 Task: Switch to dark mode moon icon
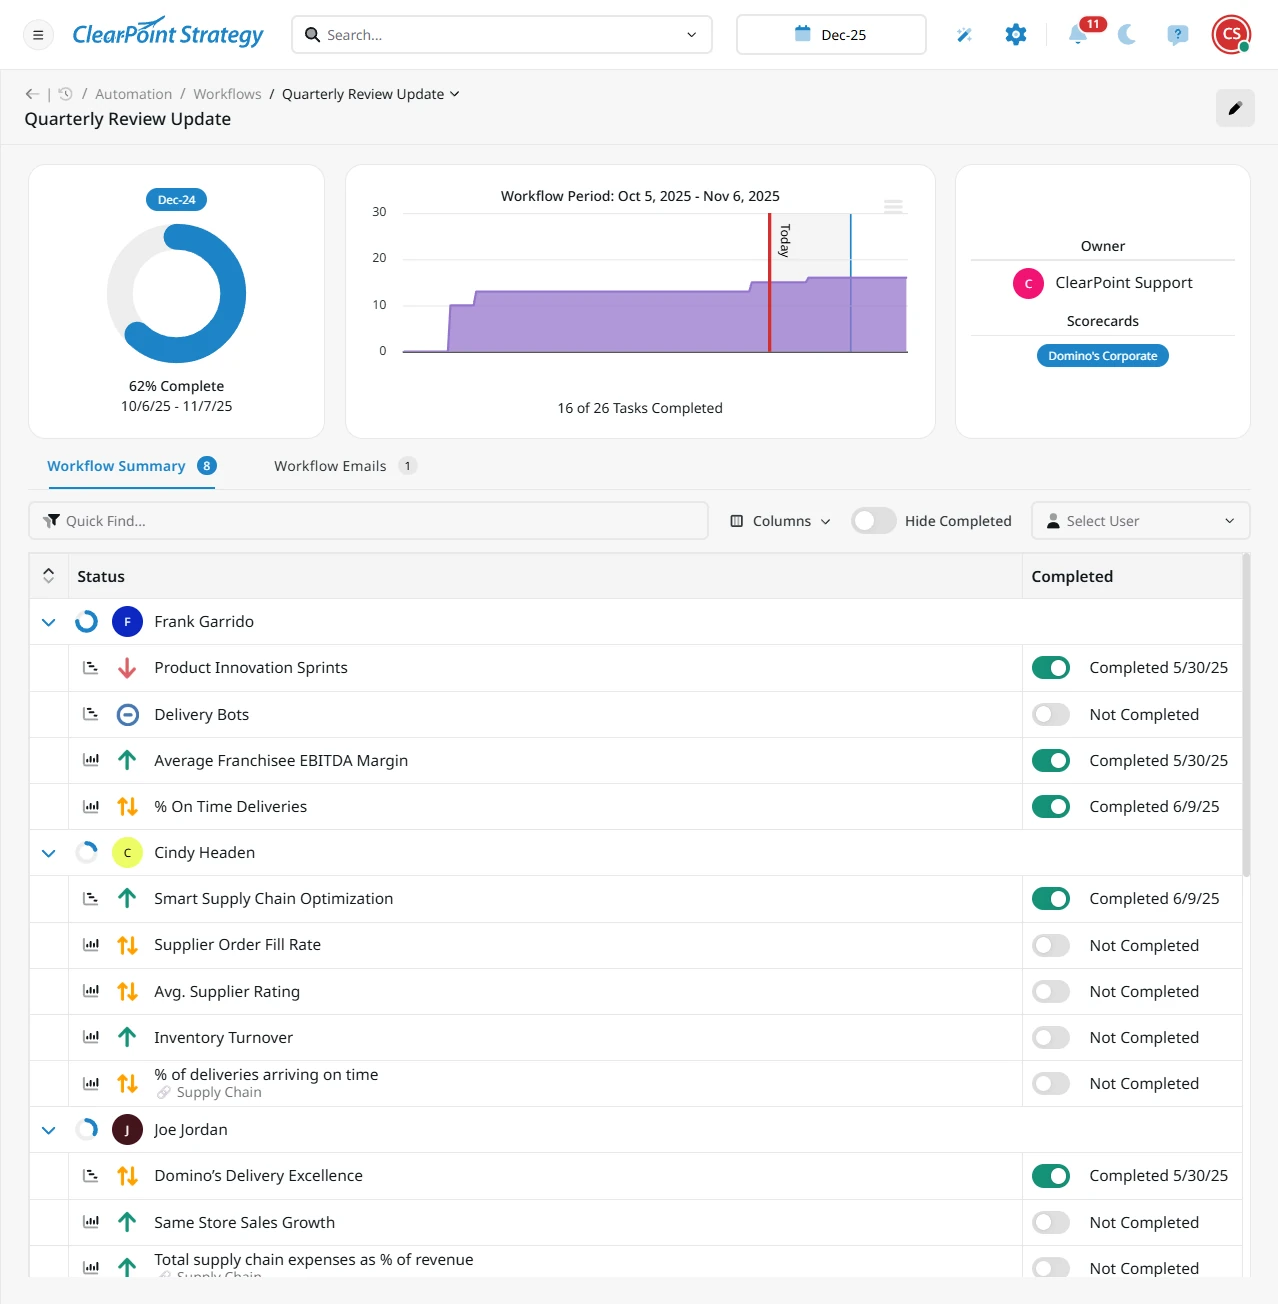1127,35
